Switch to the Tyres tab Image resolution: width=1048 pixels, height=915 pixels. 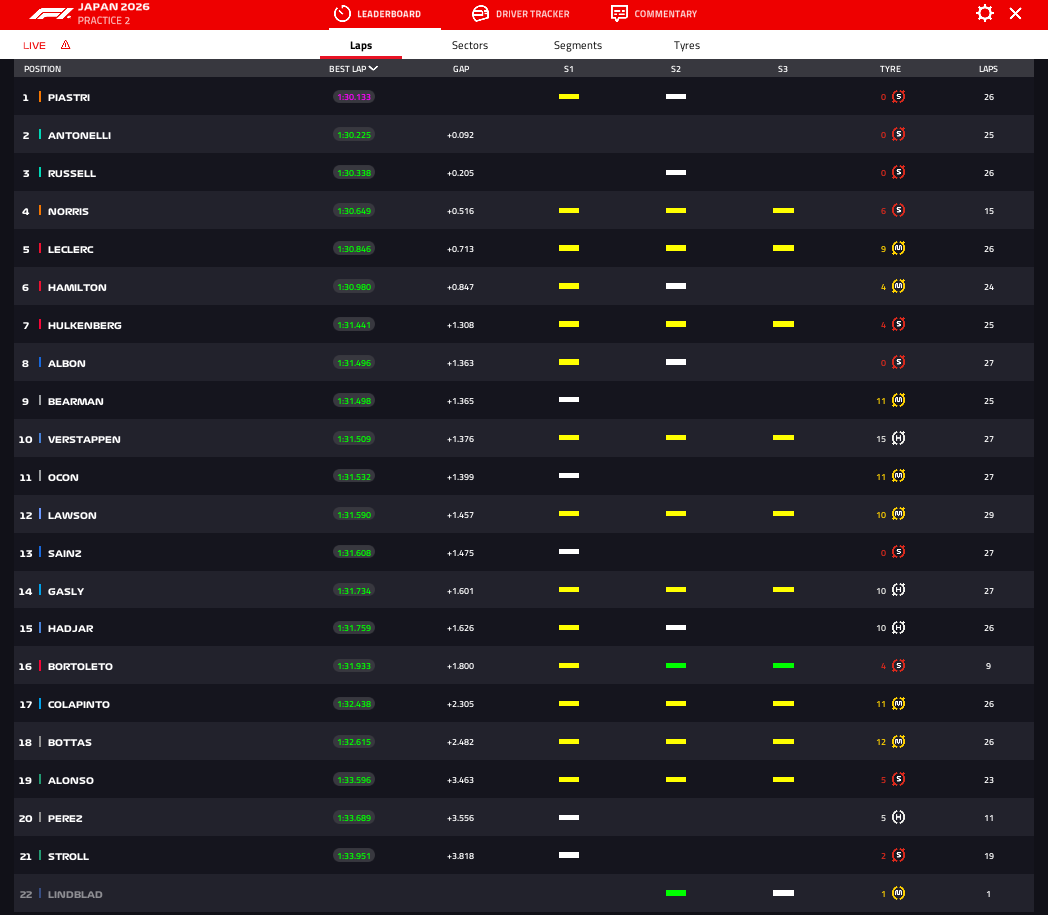(686, 45)
